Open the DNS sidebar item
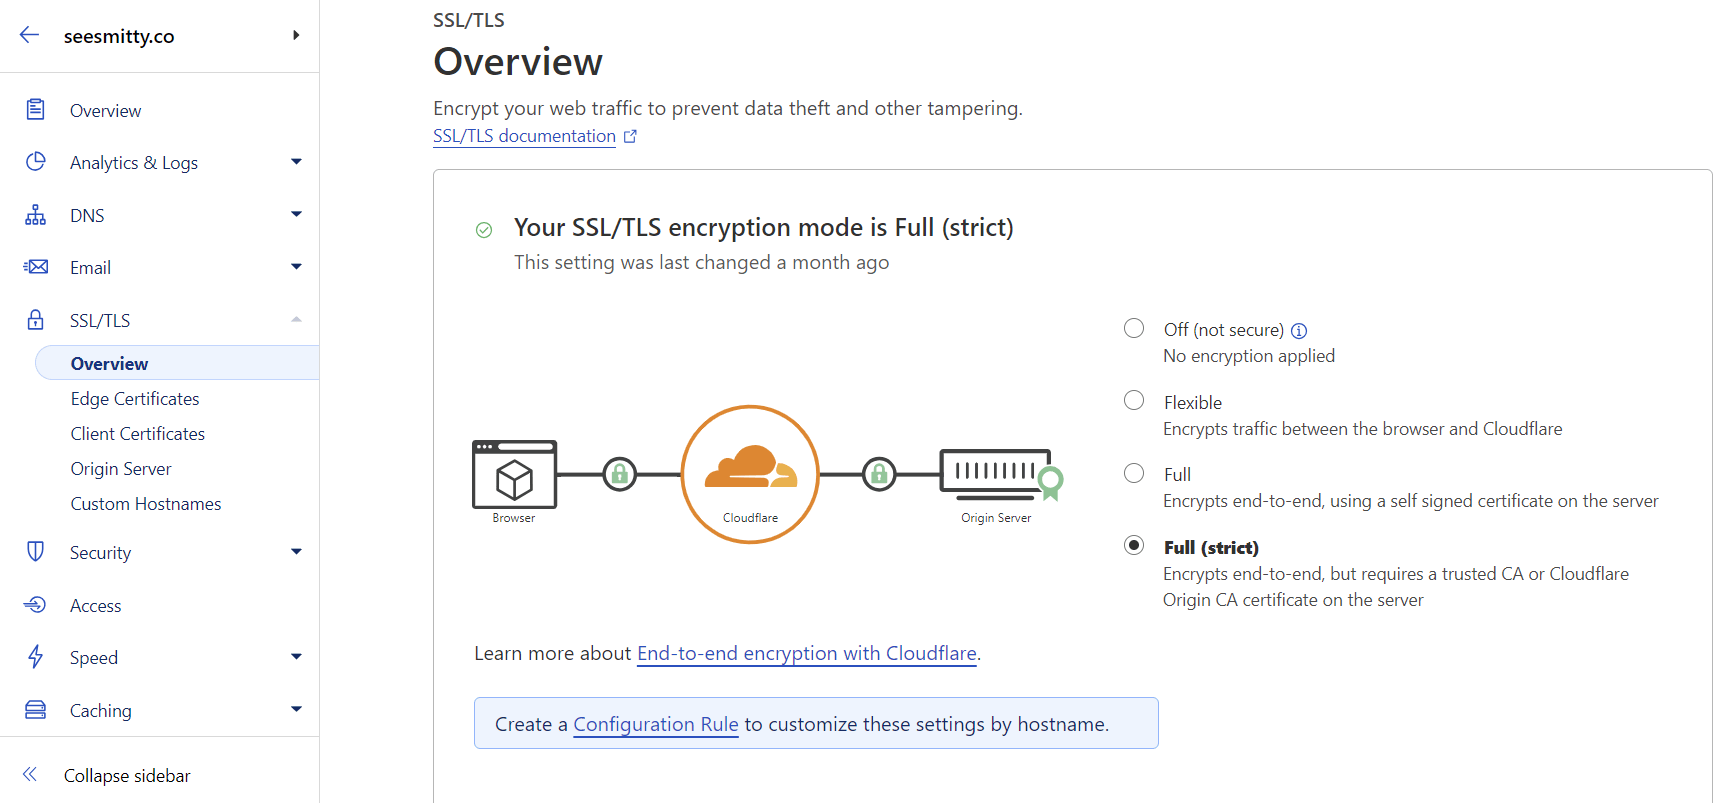Image resolution: width=1733 pixels, height=803 pixels. coord(87,215)
